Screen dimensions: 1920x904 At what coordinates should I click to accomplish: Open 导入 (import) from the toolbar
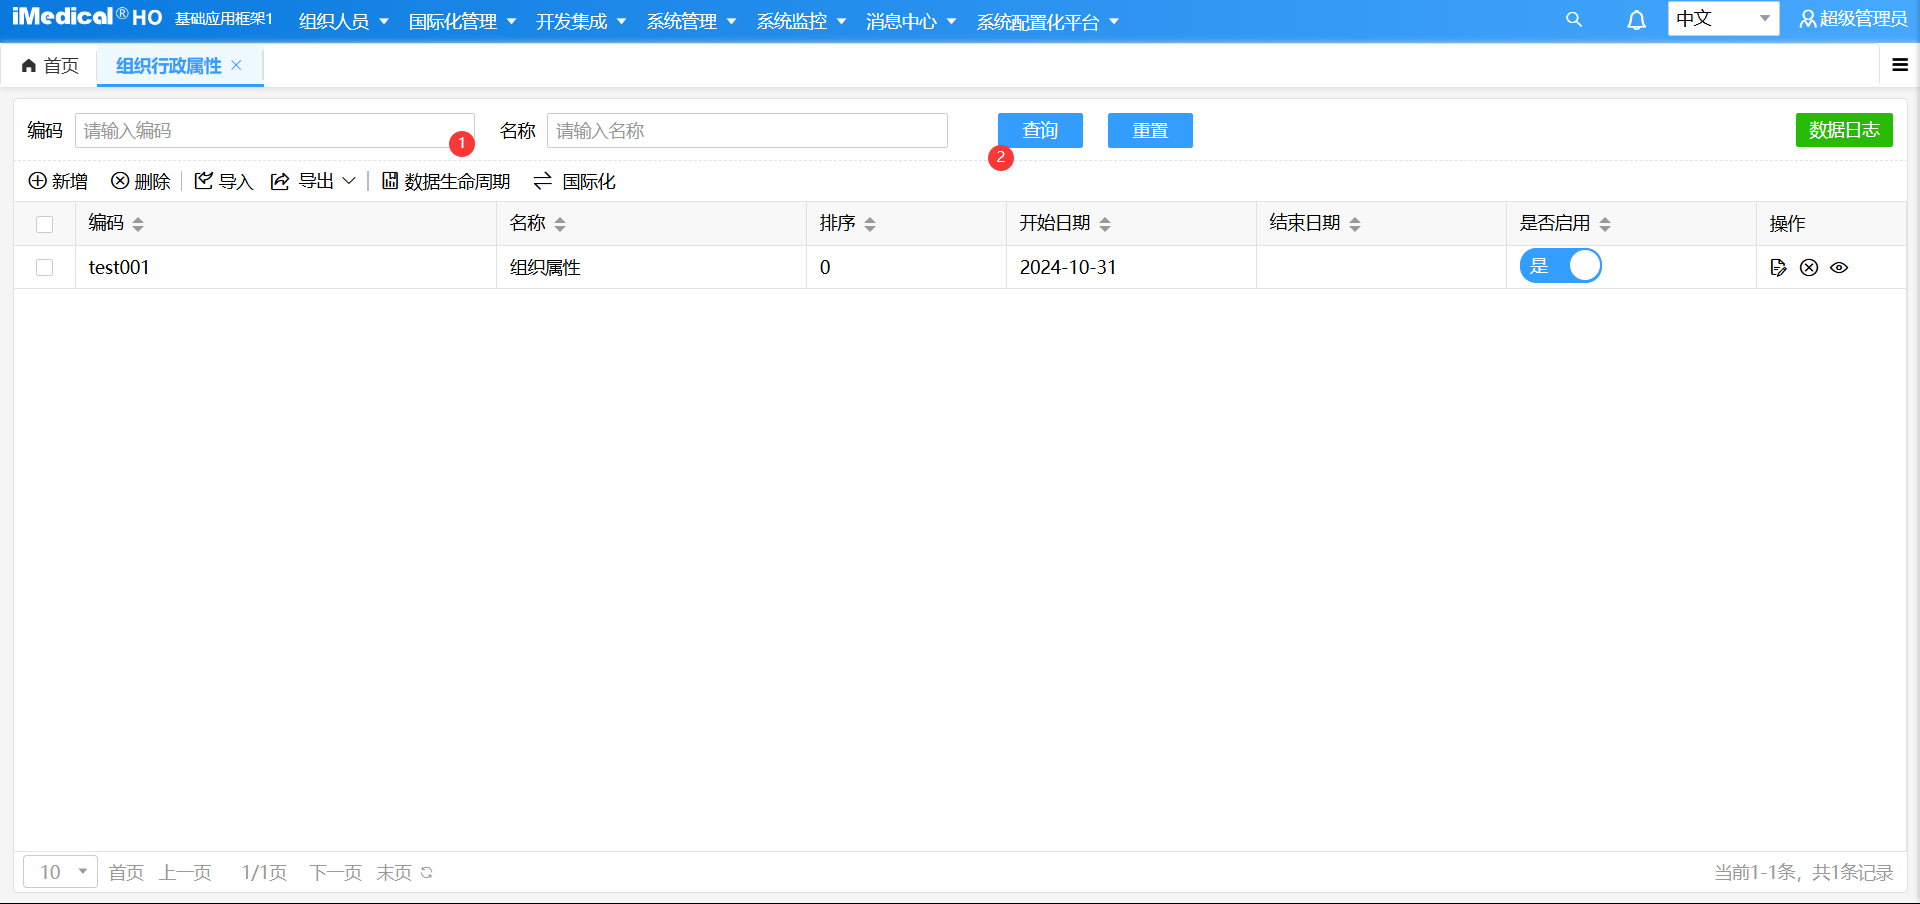tap(223, 181)
